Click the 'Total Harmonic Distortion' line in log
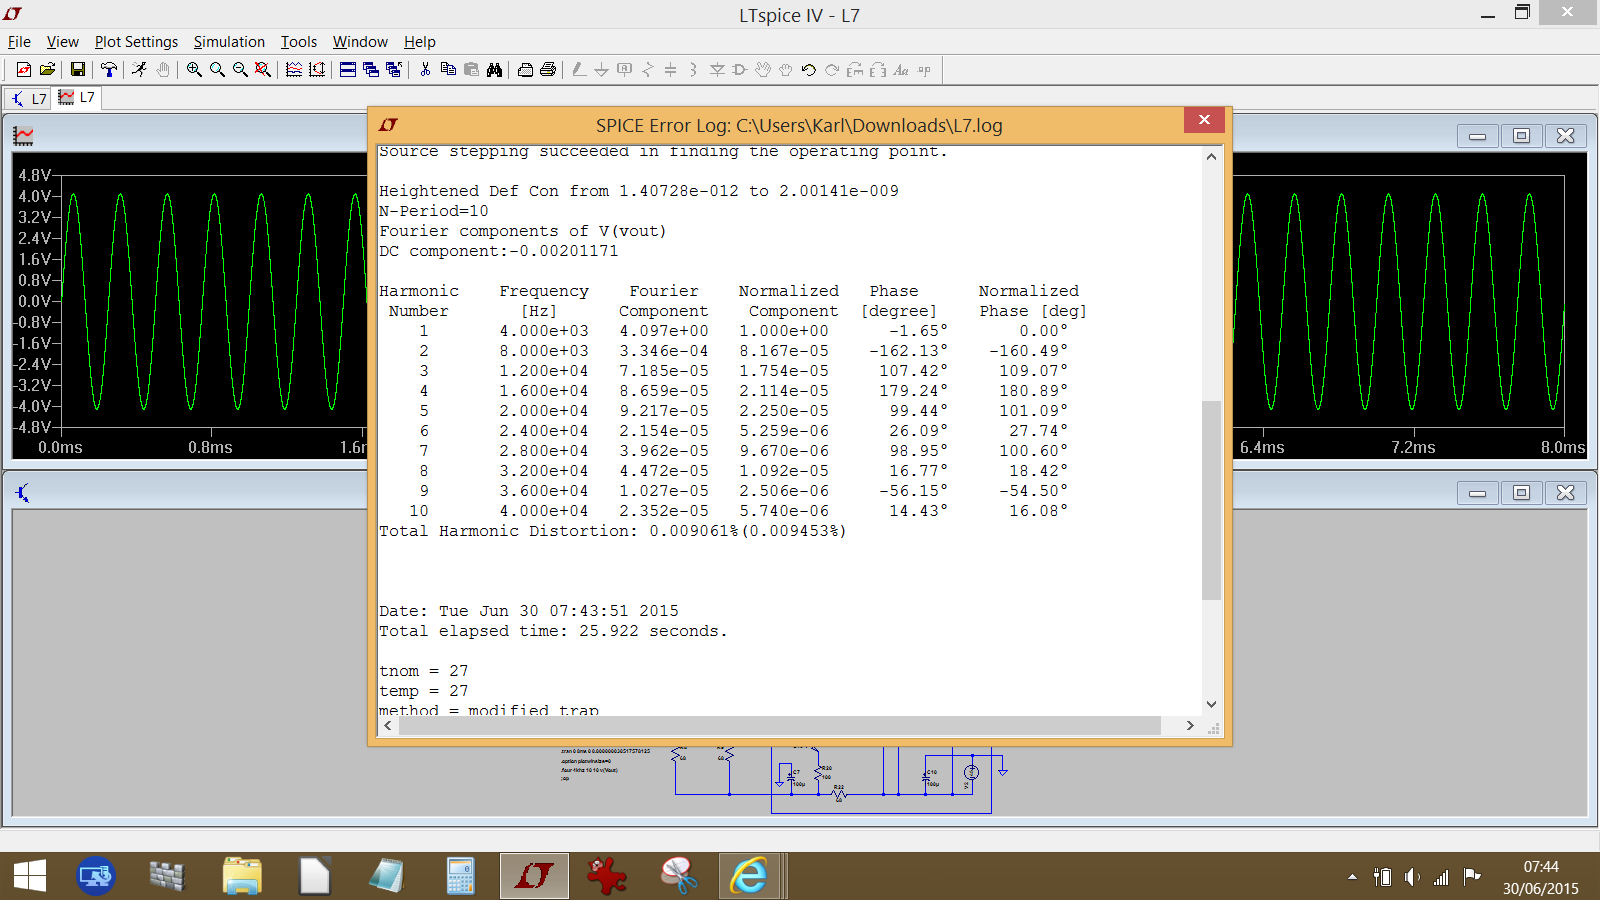 (612, 531)
